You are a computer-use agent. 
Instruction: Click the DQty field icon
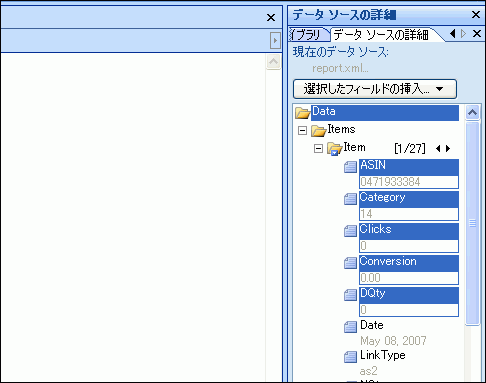pyautogui.click(x=350, y=295)
